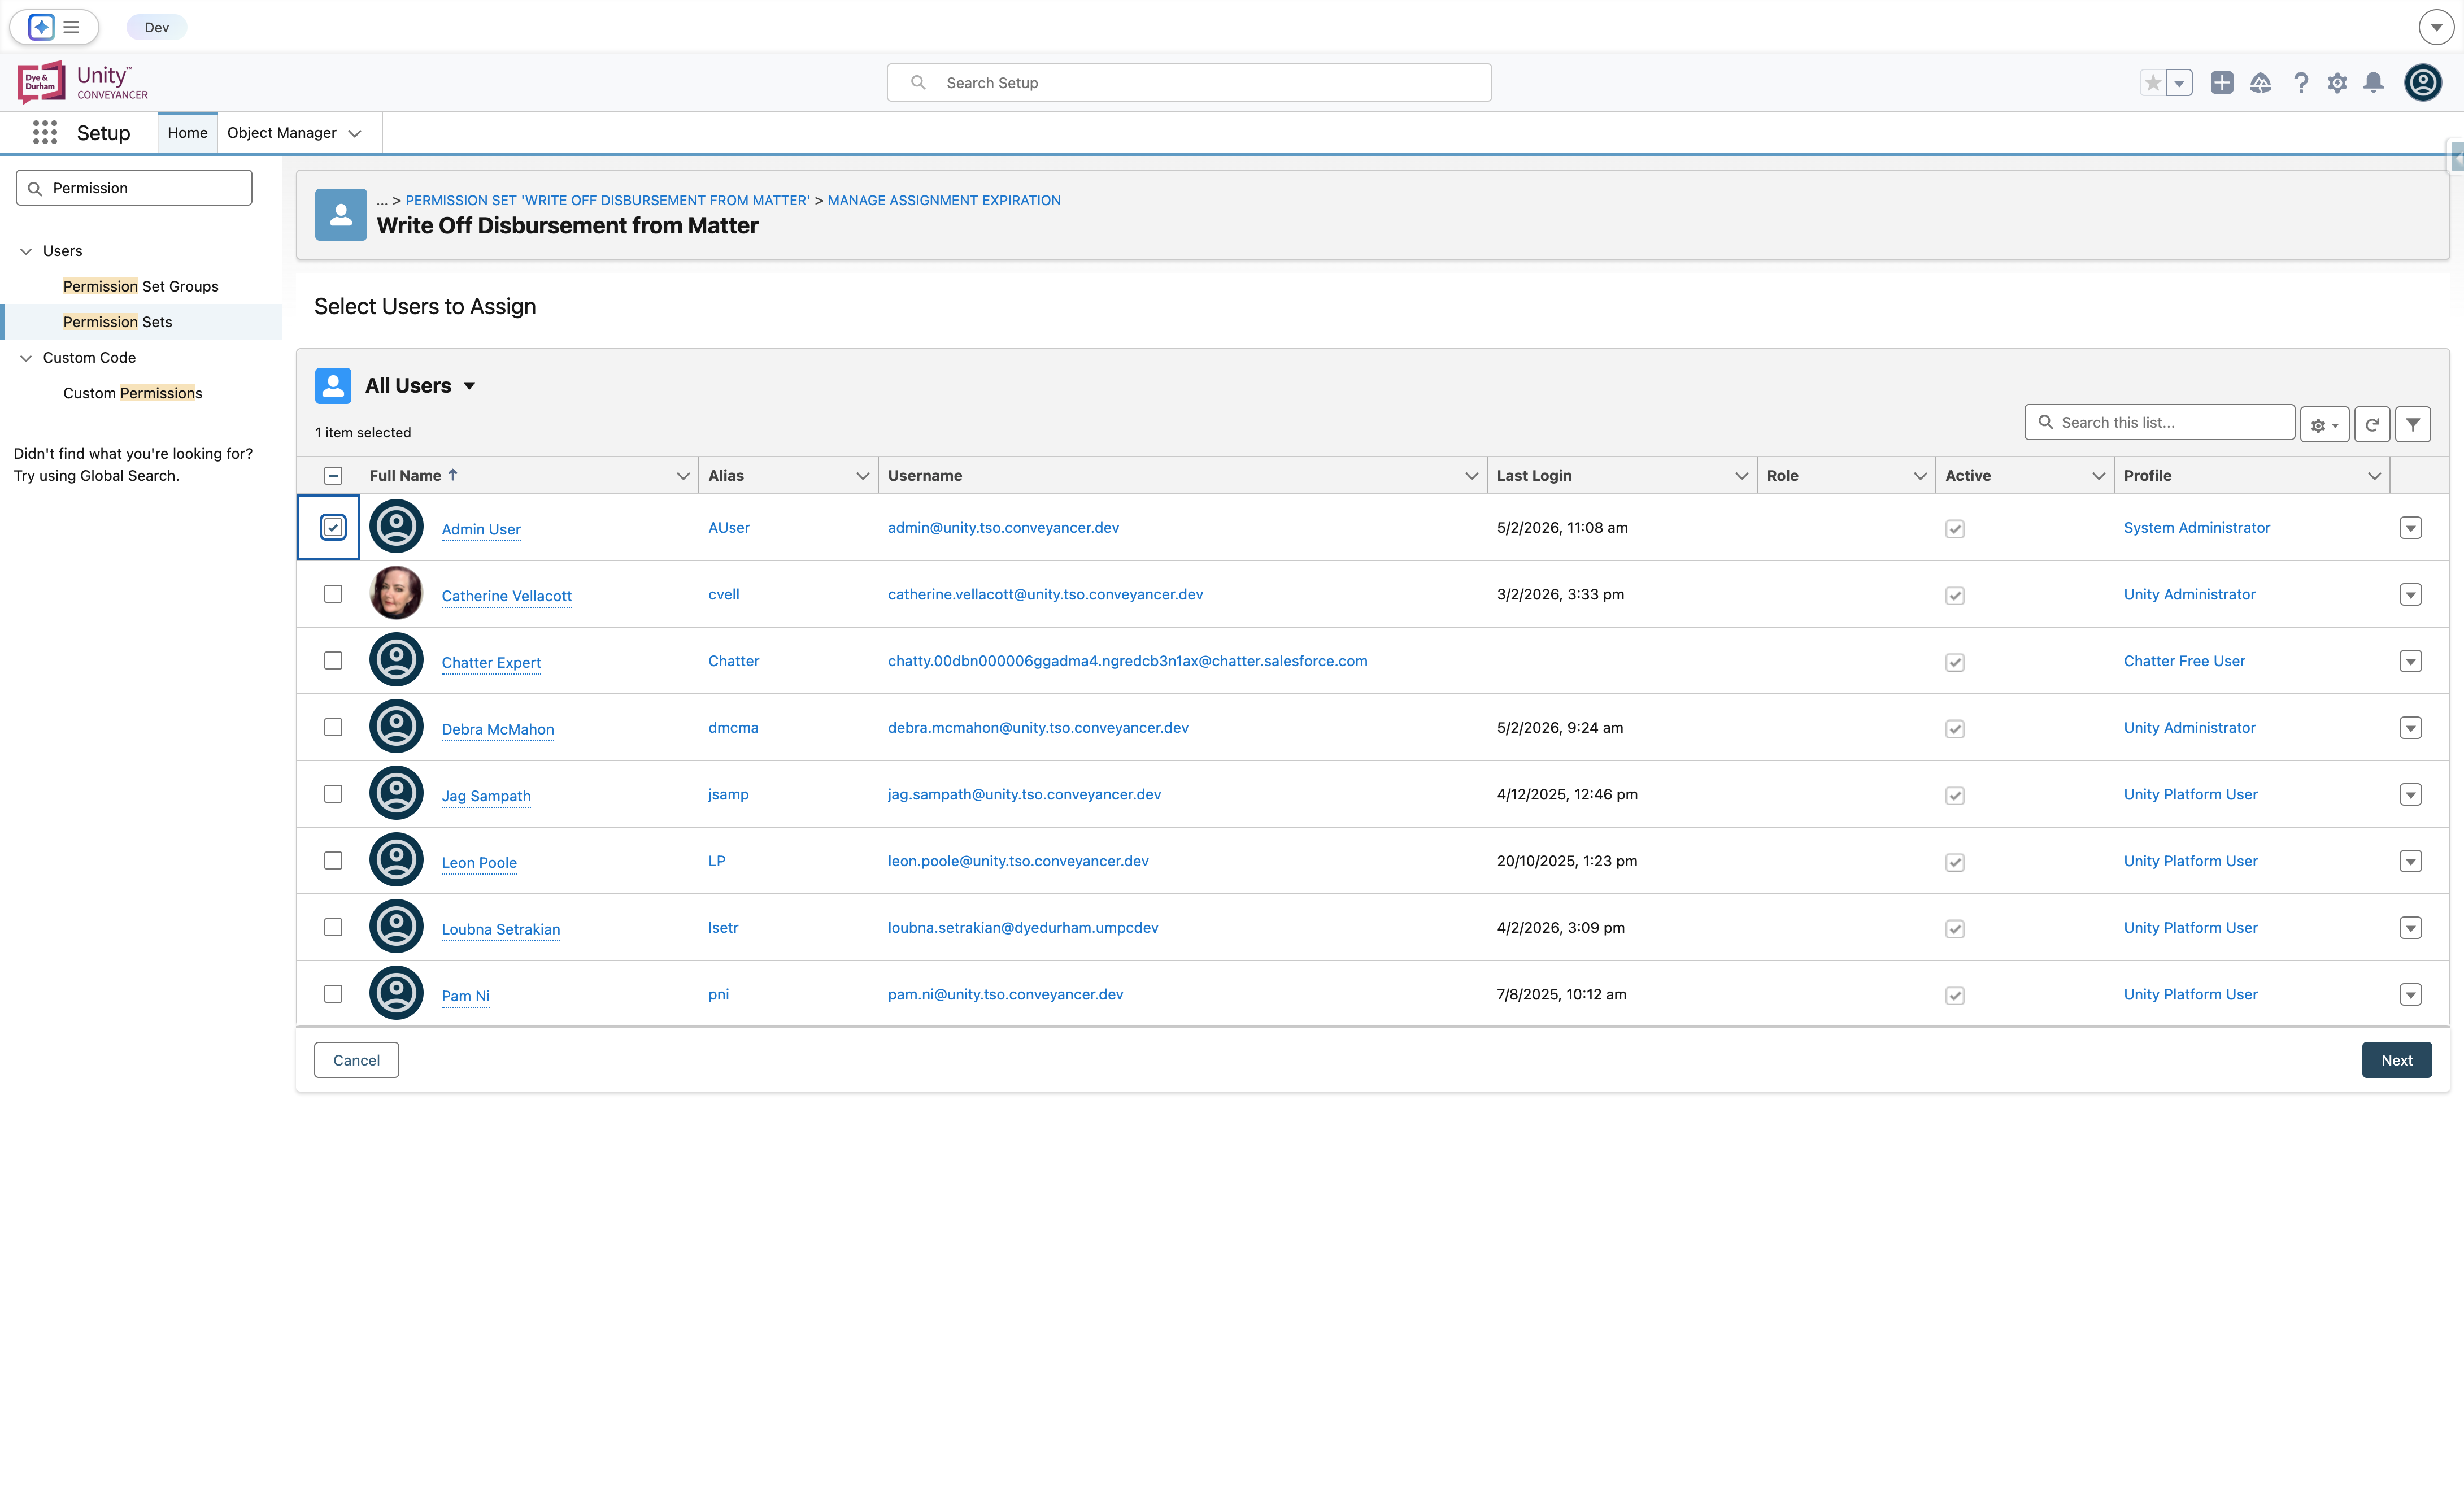Show the list filters panel
The width and height of the screenshot is (2464, 1495).
(x=2412, y=424)
